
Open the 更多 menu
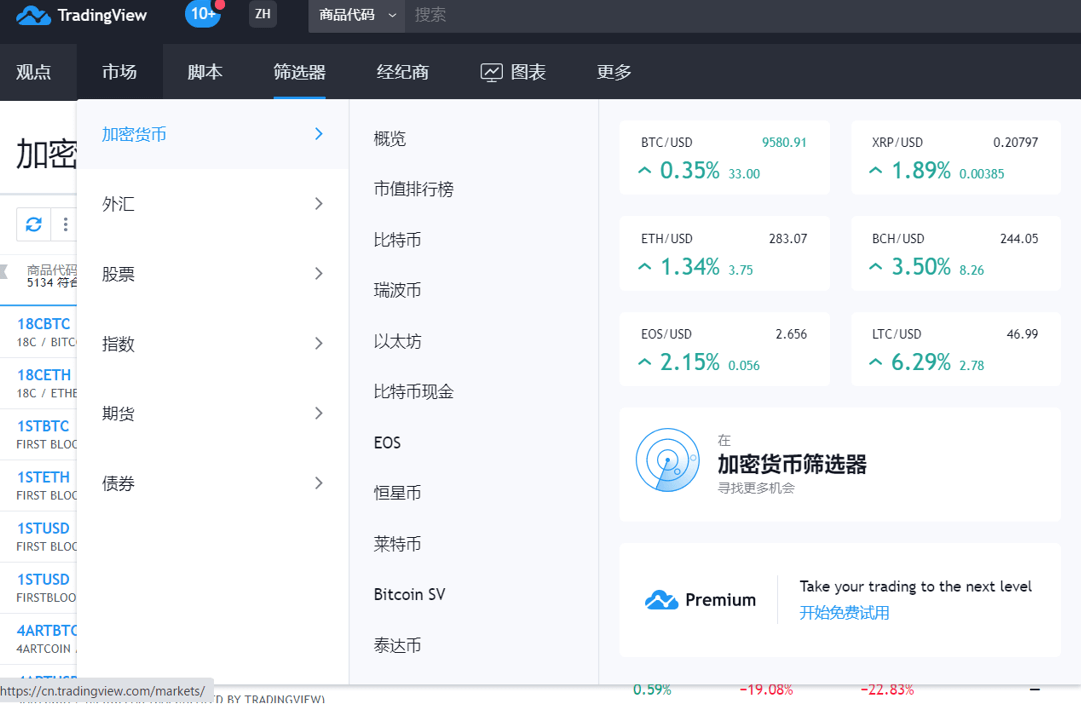pyautogui.click(x=614, y=72)
